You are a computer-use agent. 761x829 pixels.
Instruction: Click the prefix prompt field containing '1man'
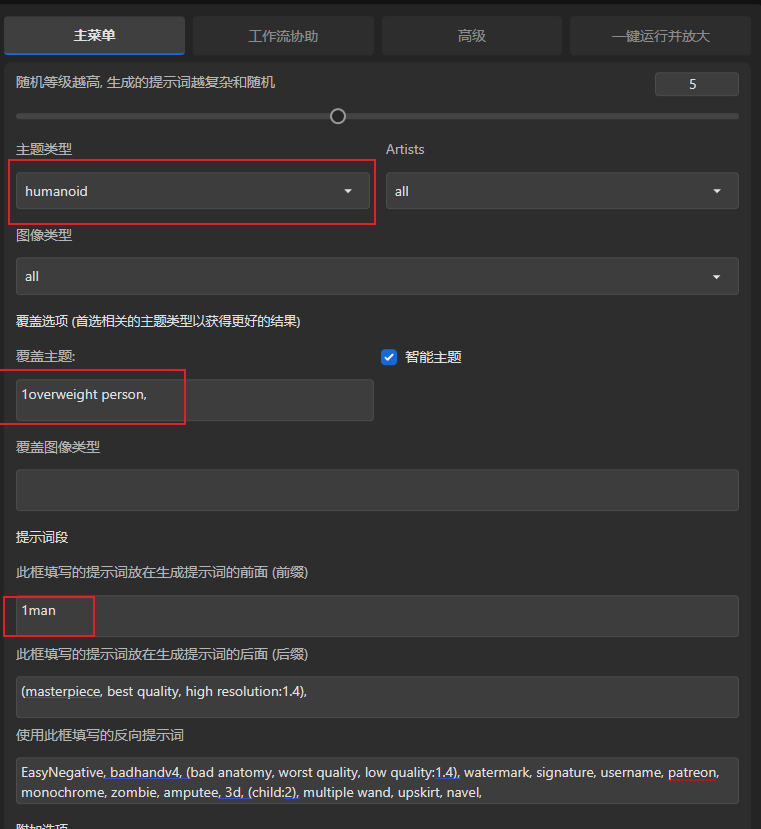click(x=377, y=616)
